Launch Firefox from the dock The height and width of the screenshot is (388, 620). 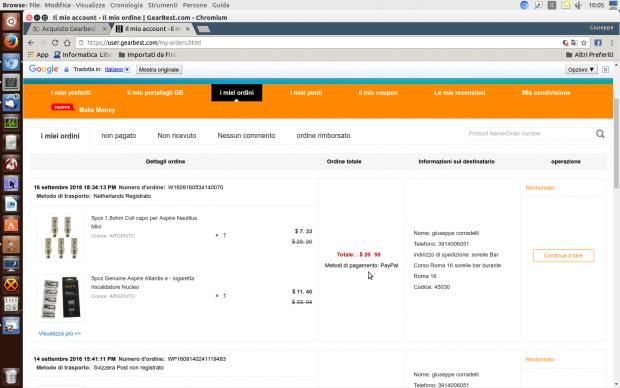[x=11, y=41]
